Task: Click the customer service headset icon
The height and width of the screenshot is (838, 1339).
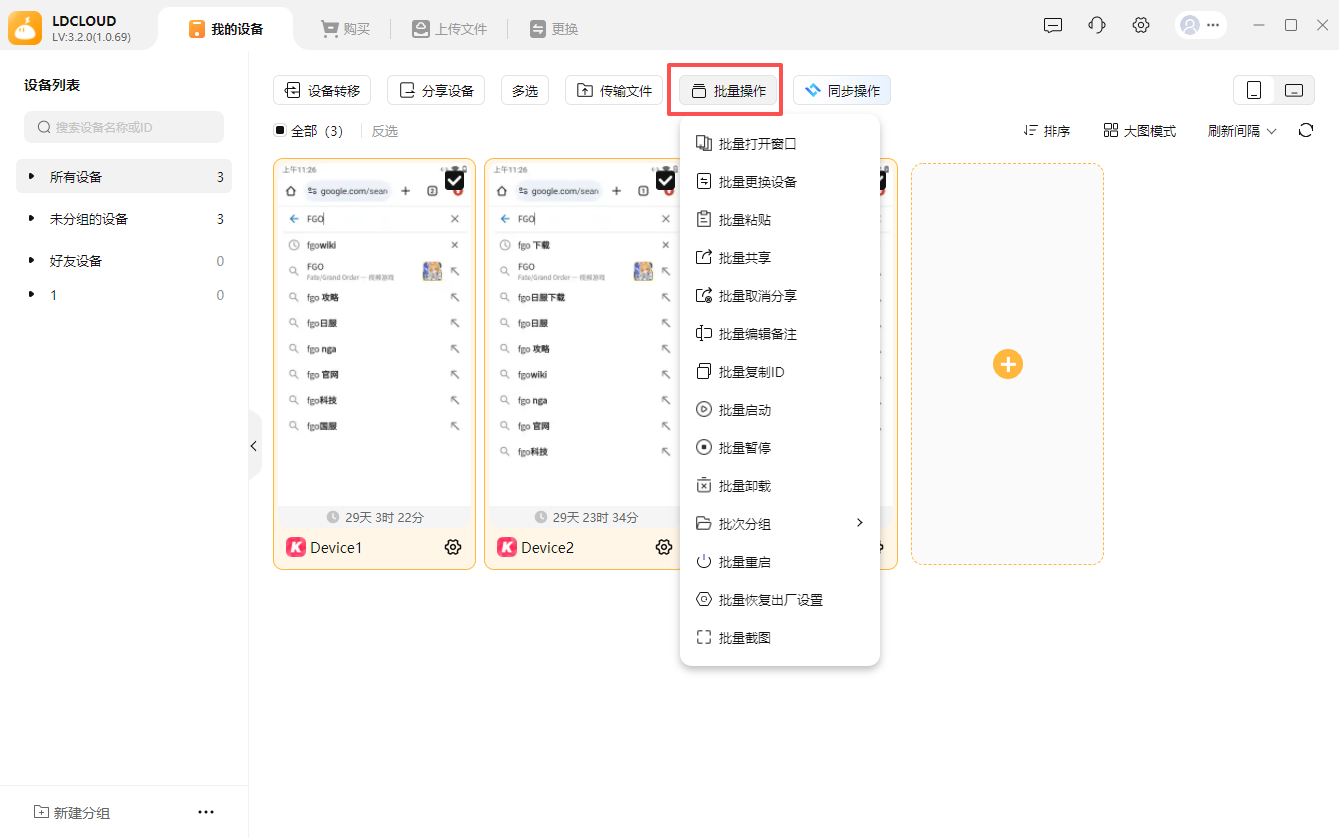Action: [1097, 26]
